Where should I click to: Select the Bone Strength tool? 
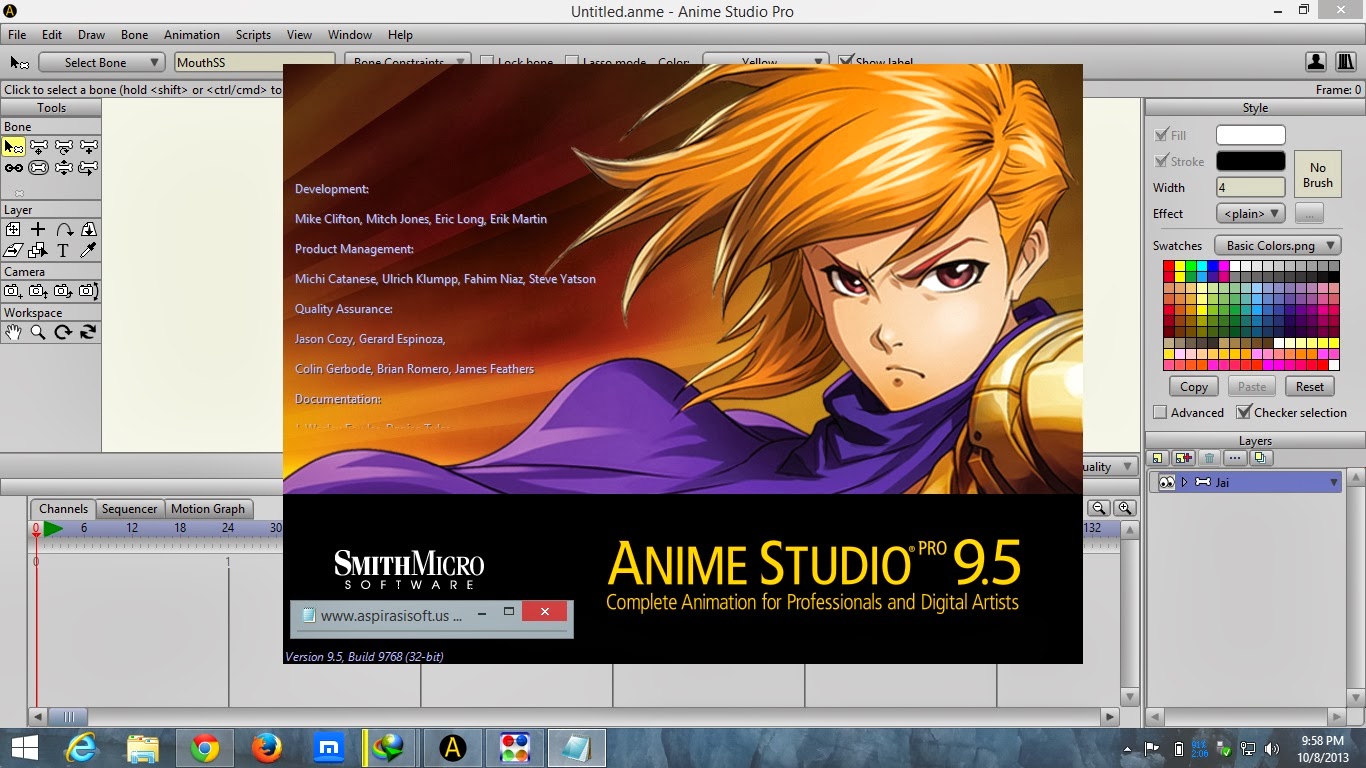coord(39,168)
